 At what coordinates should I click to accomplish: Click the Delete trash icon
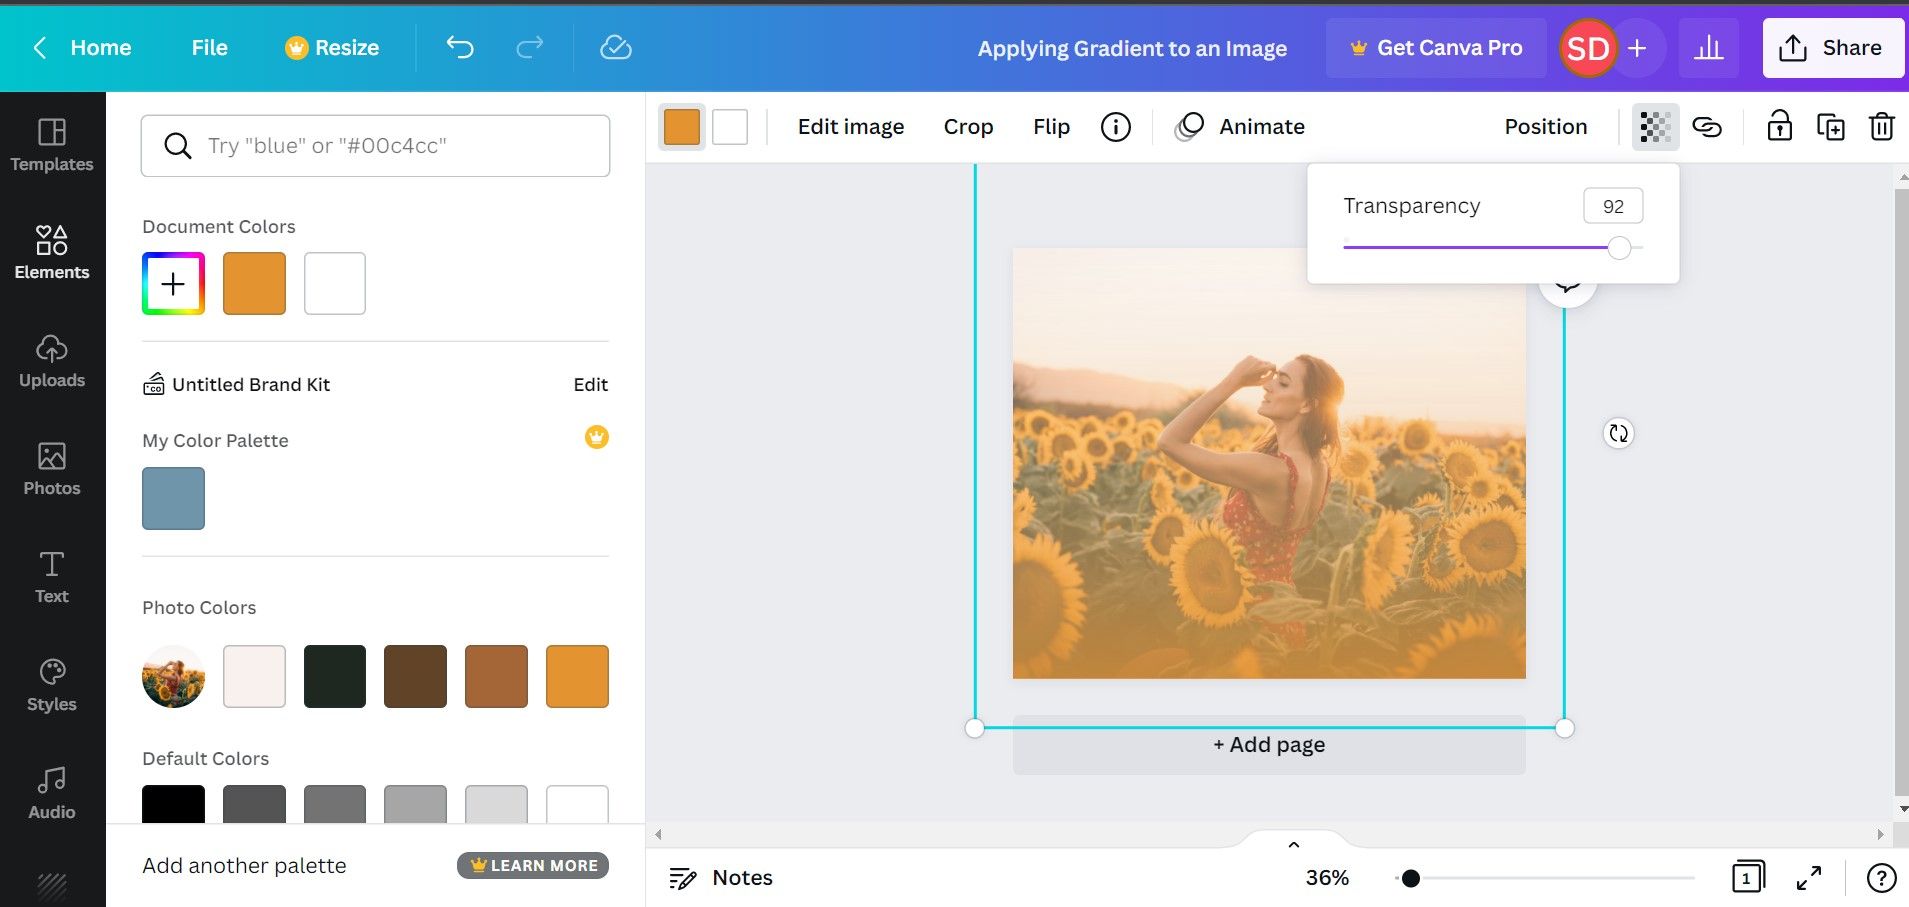[x=1881, y=126]
